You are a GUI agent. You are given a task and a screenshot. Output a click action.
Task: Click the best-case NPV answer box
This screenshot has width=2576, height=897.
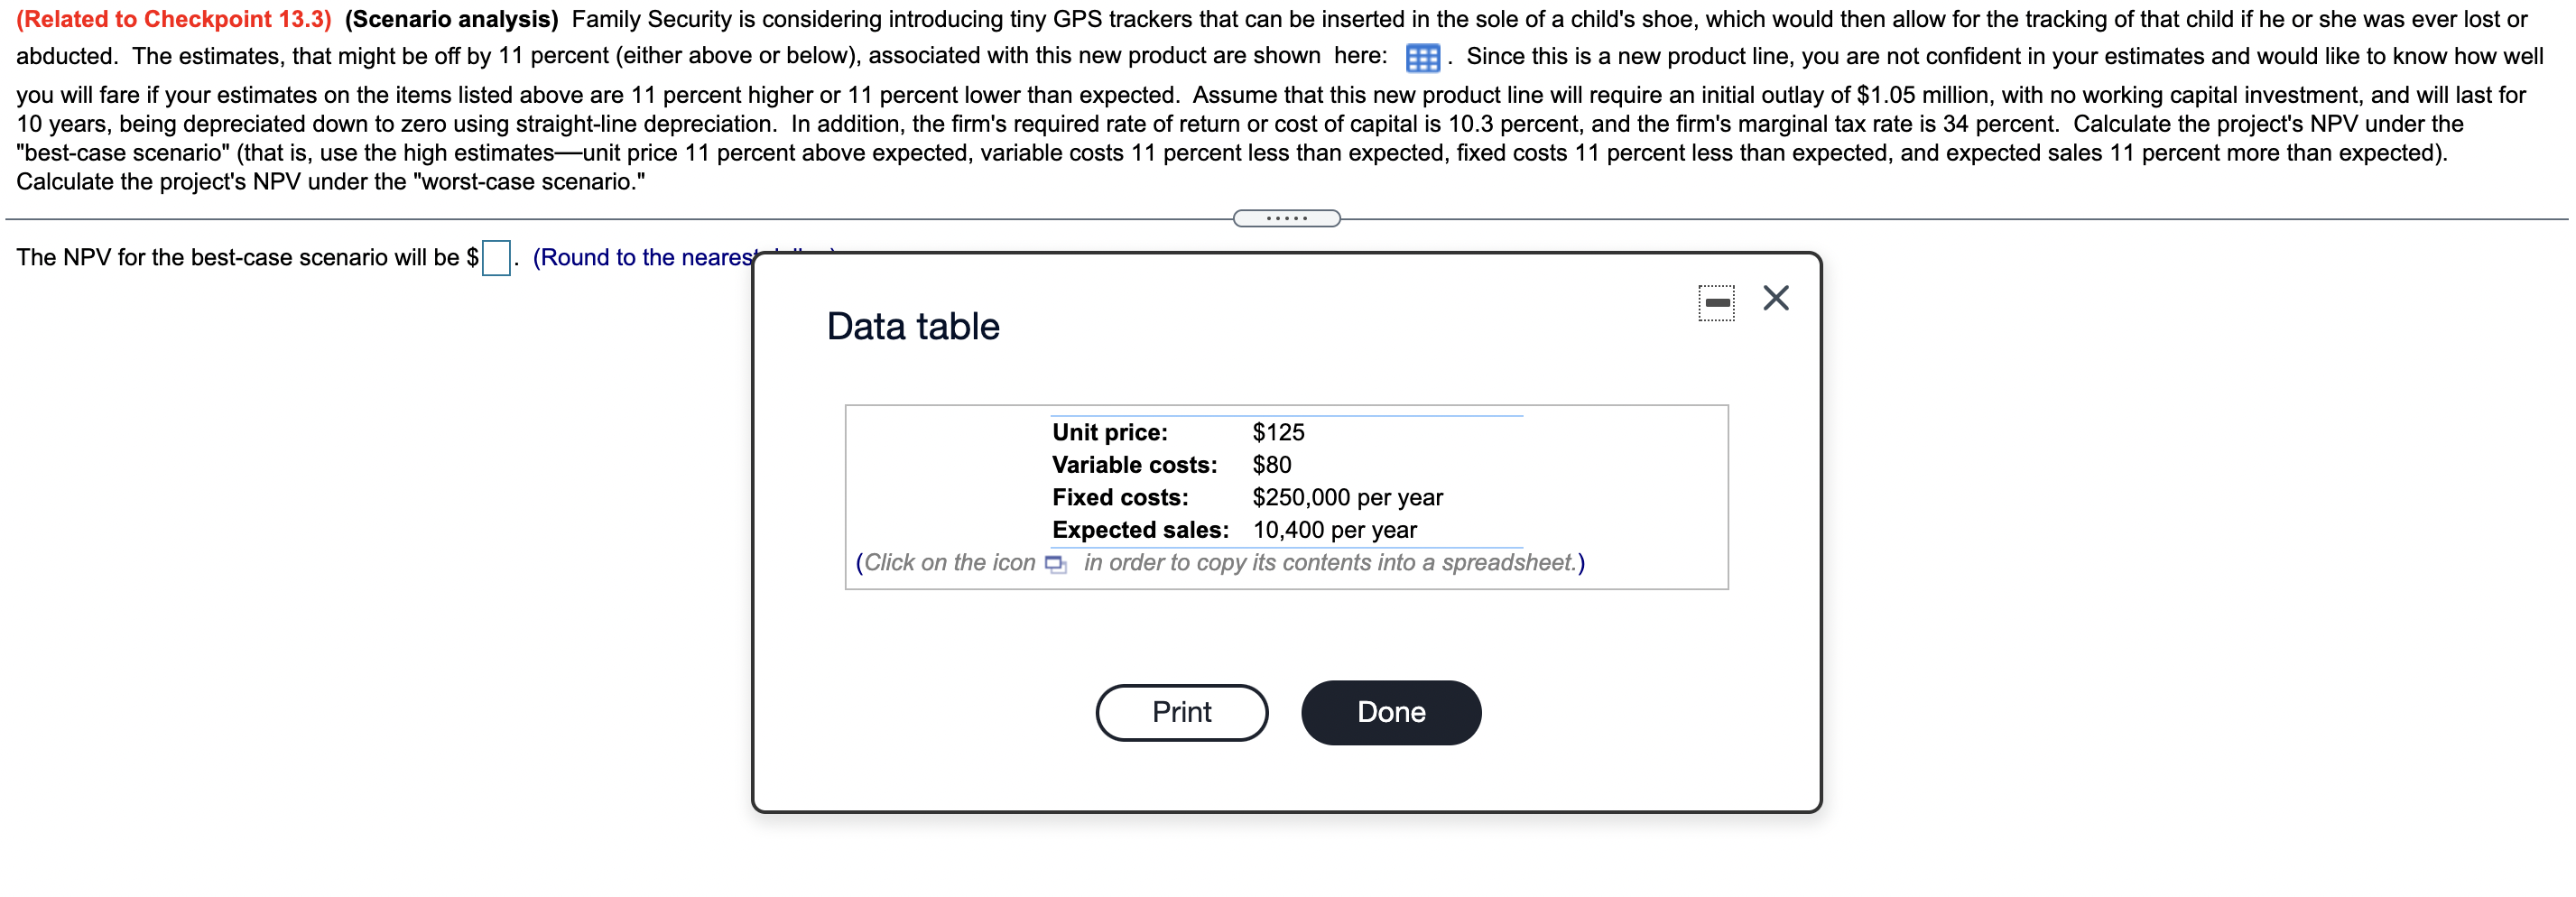[x=496, y=258]
